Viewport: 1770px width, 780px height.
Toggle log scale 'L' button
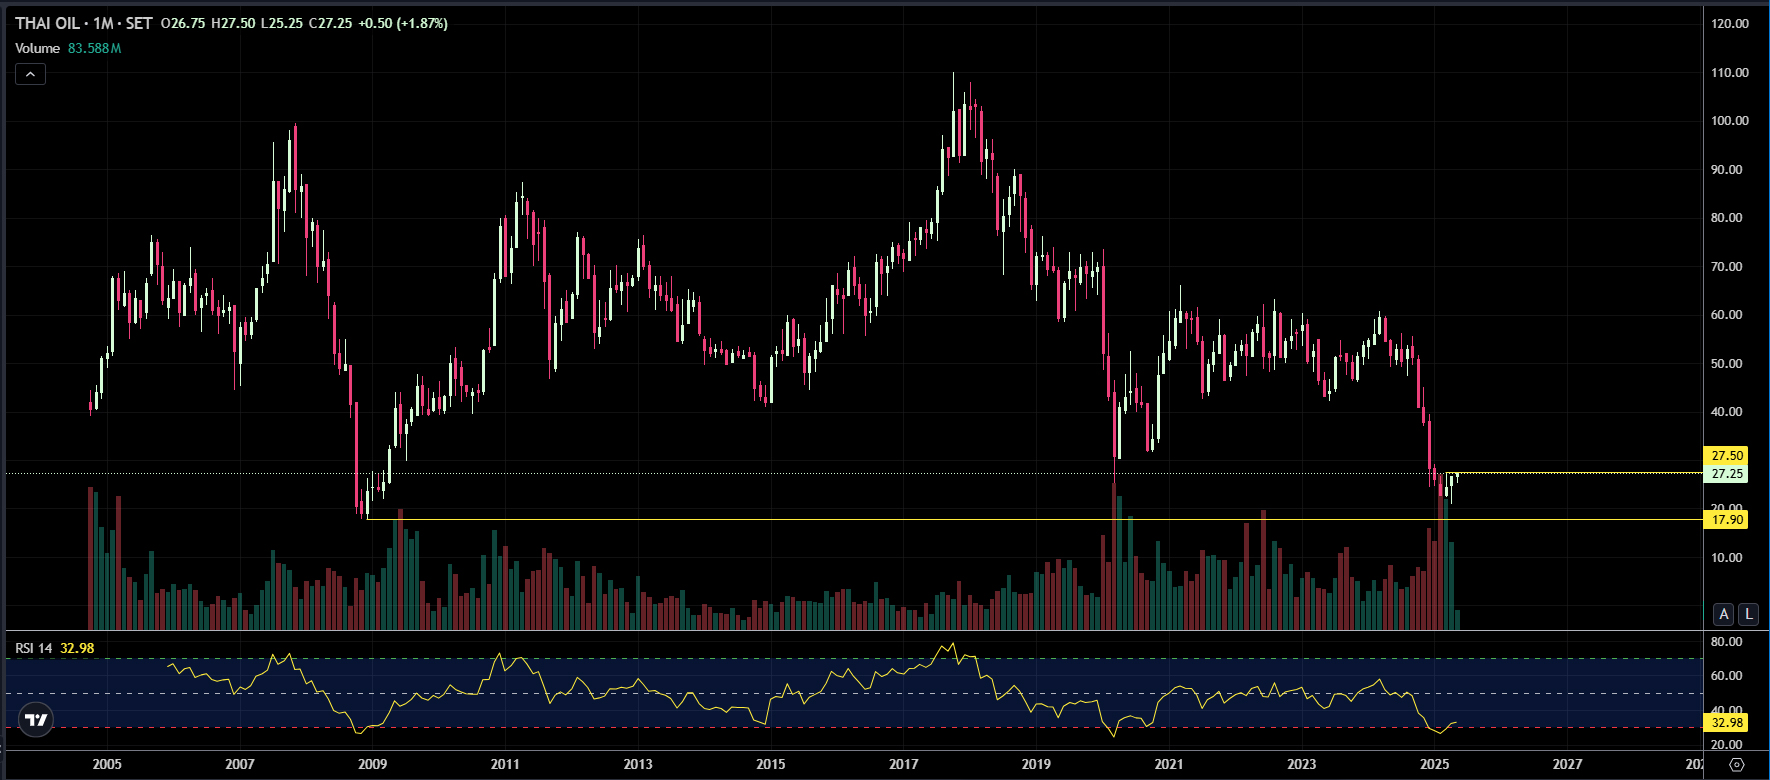tap(1748, 614)
